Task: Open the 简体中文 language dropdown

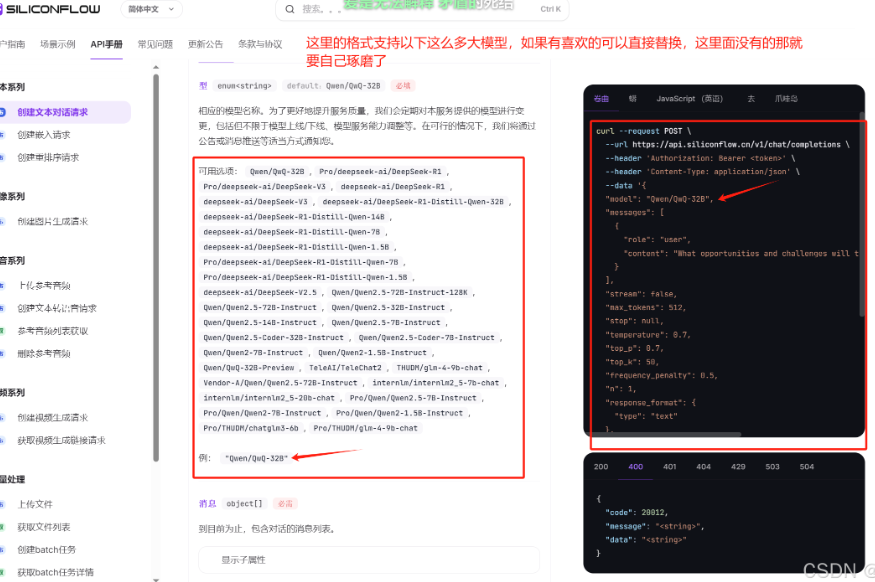Action: point(151,9)
